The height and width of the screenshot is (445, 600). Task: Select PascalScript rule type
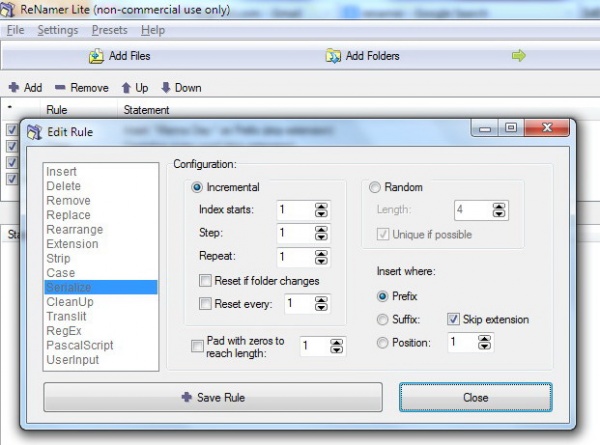(101, 345)
